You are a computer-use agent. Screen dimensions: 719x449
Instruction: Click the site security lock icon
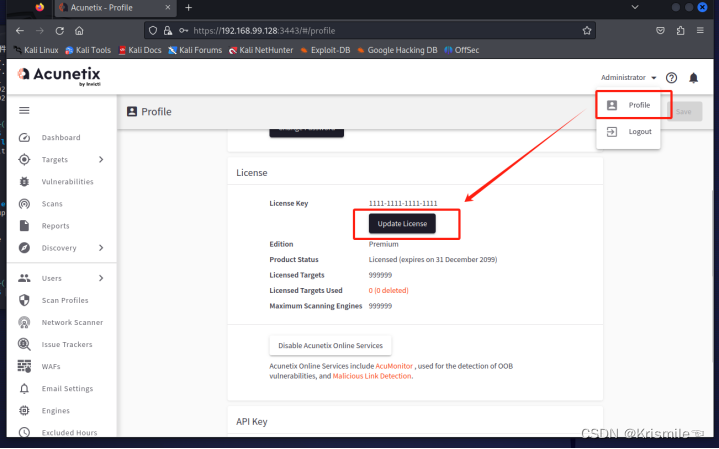(168, 31)
